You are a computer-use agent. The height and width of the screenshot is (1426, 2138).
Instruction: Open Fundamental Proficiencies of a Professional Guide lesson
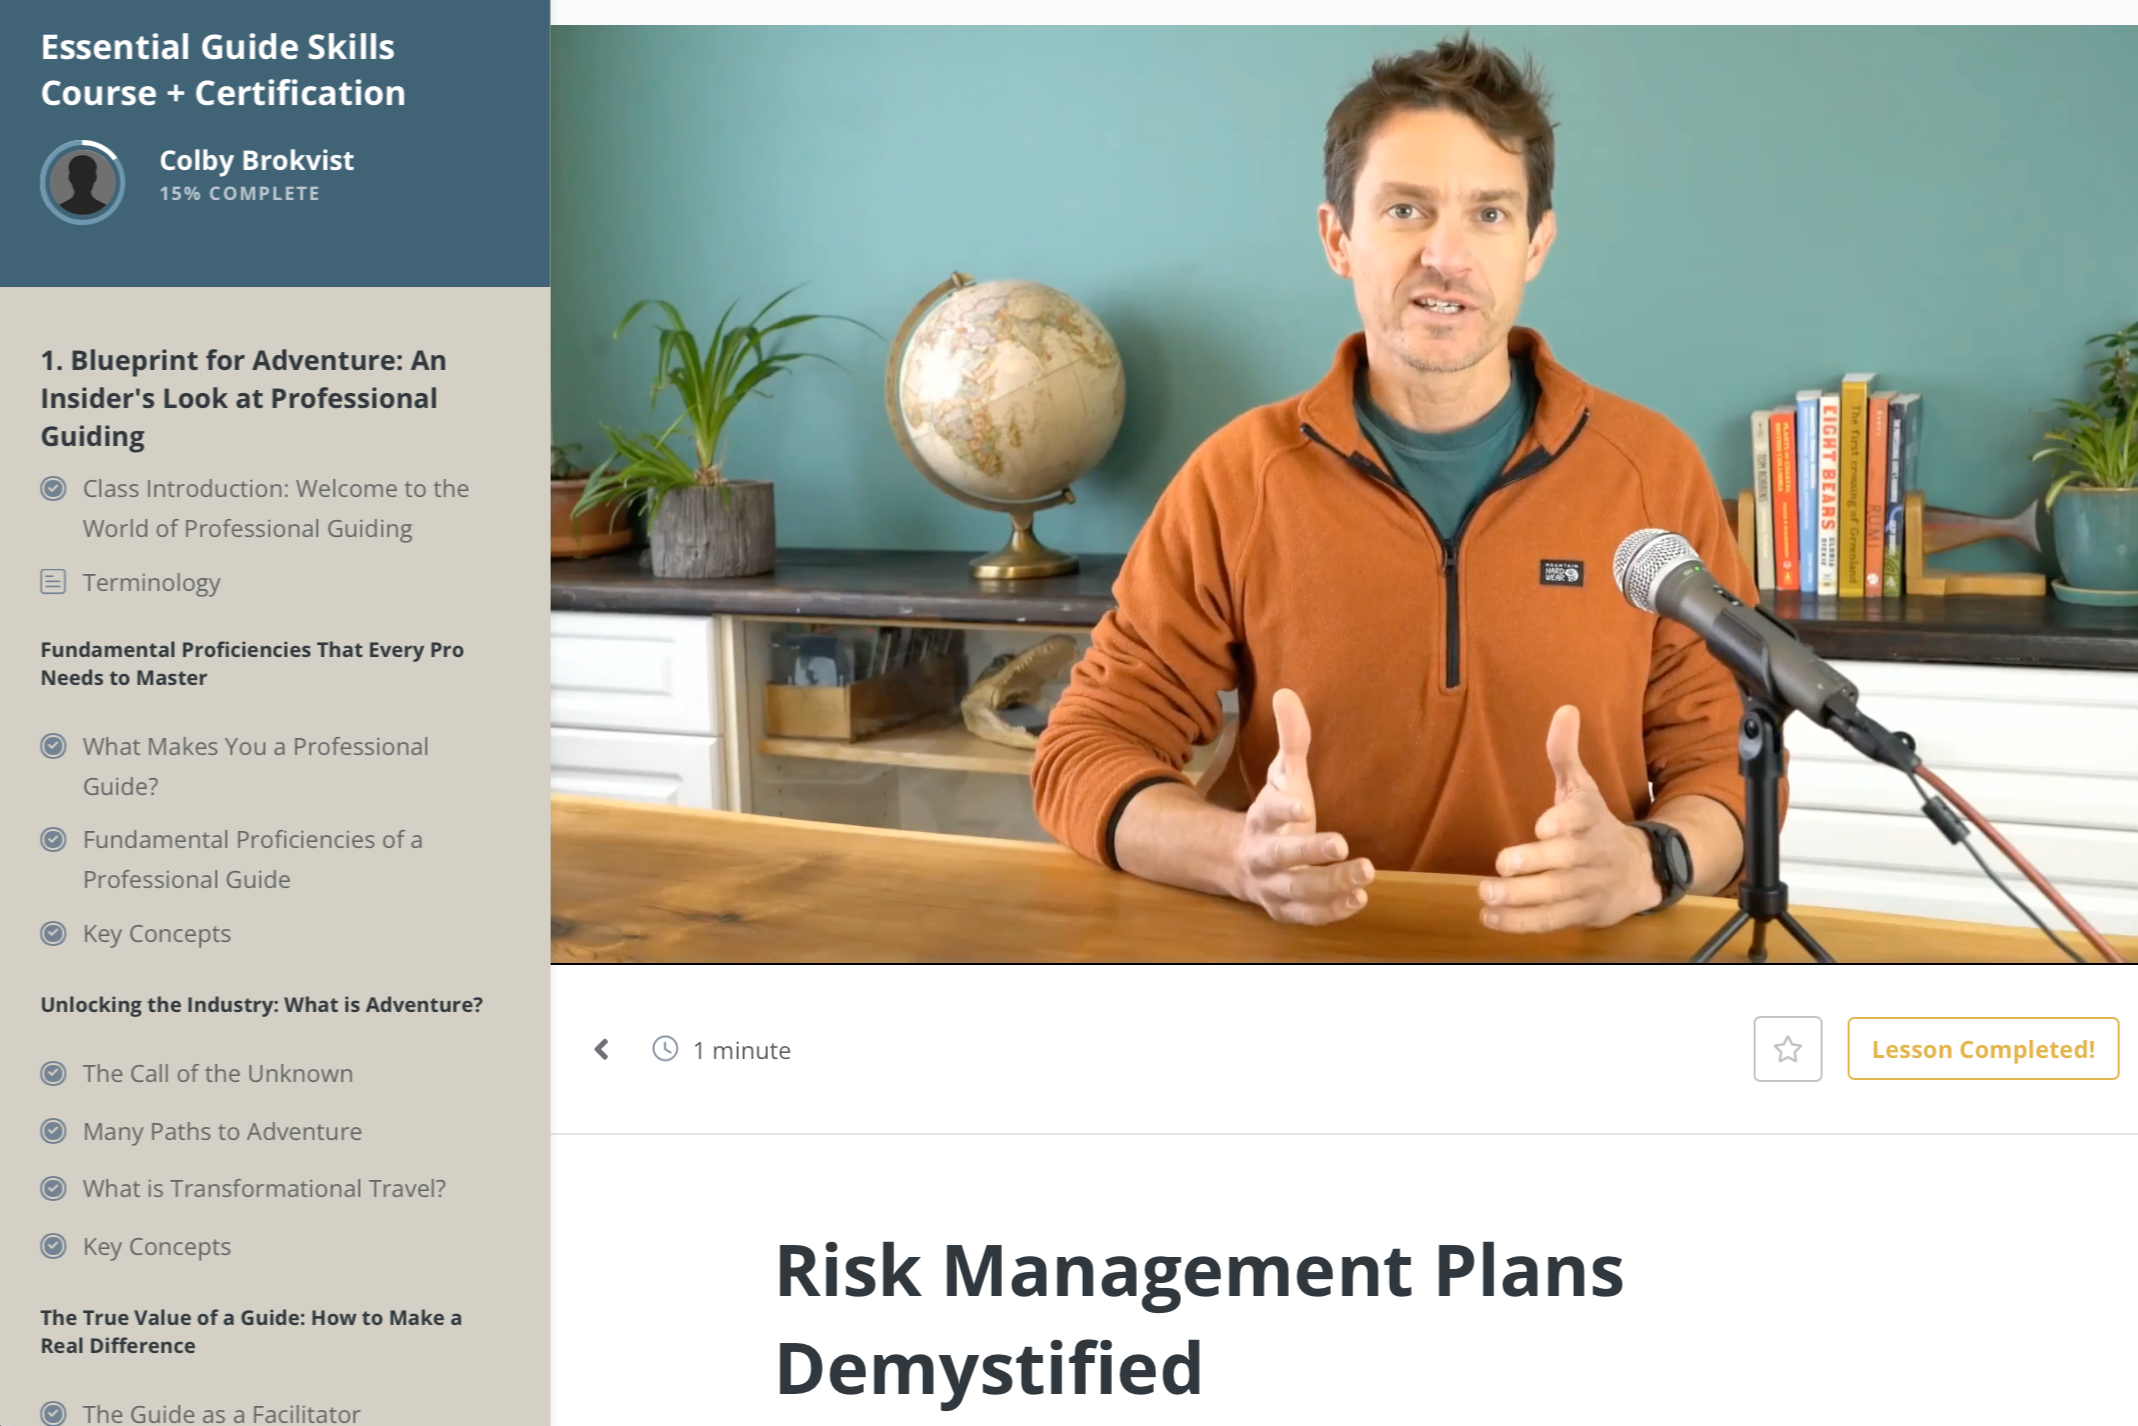tap(252, 859)
